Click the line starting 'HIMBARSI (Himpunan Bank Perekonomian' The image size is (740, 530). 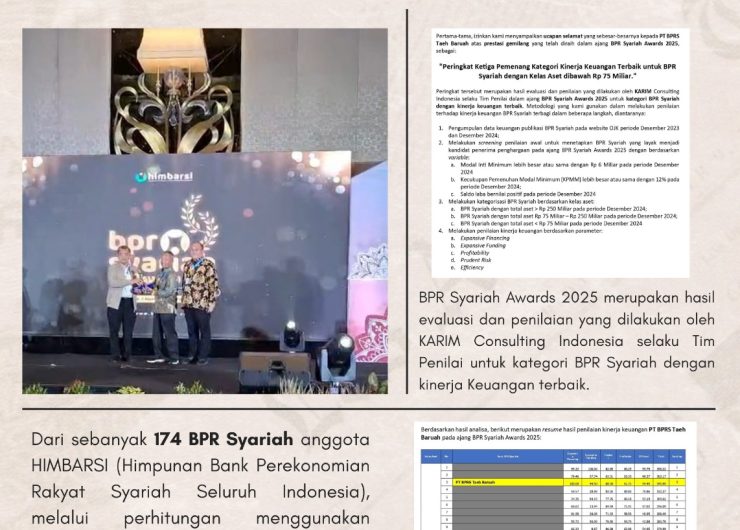201,466
